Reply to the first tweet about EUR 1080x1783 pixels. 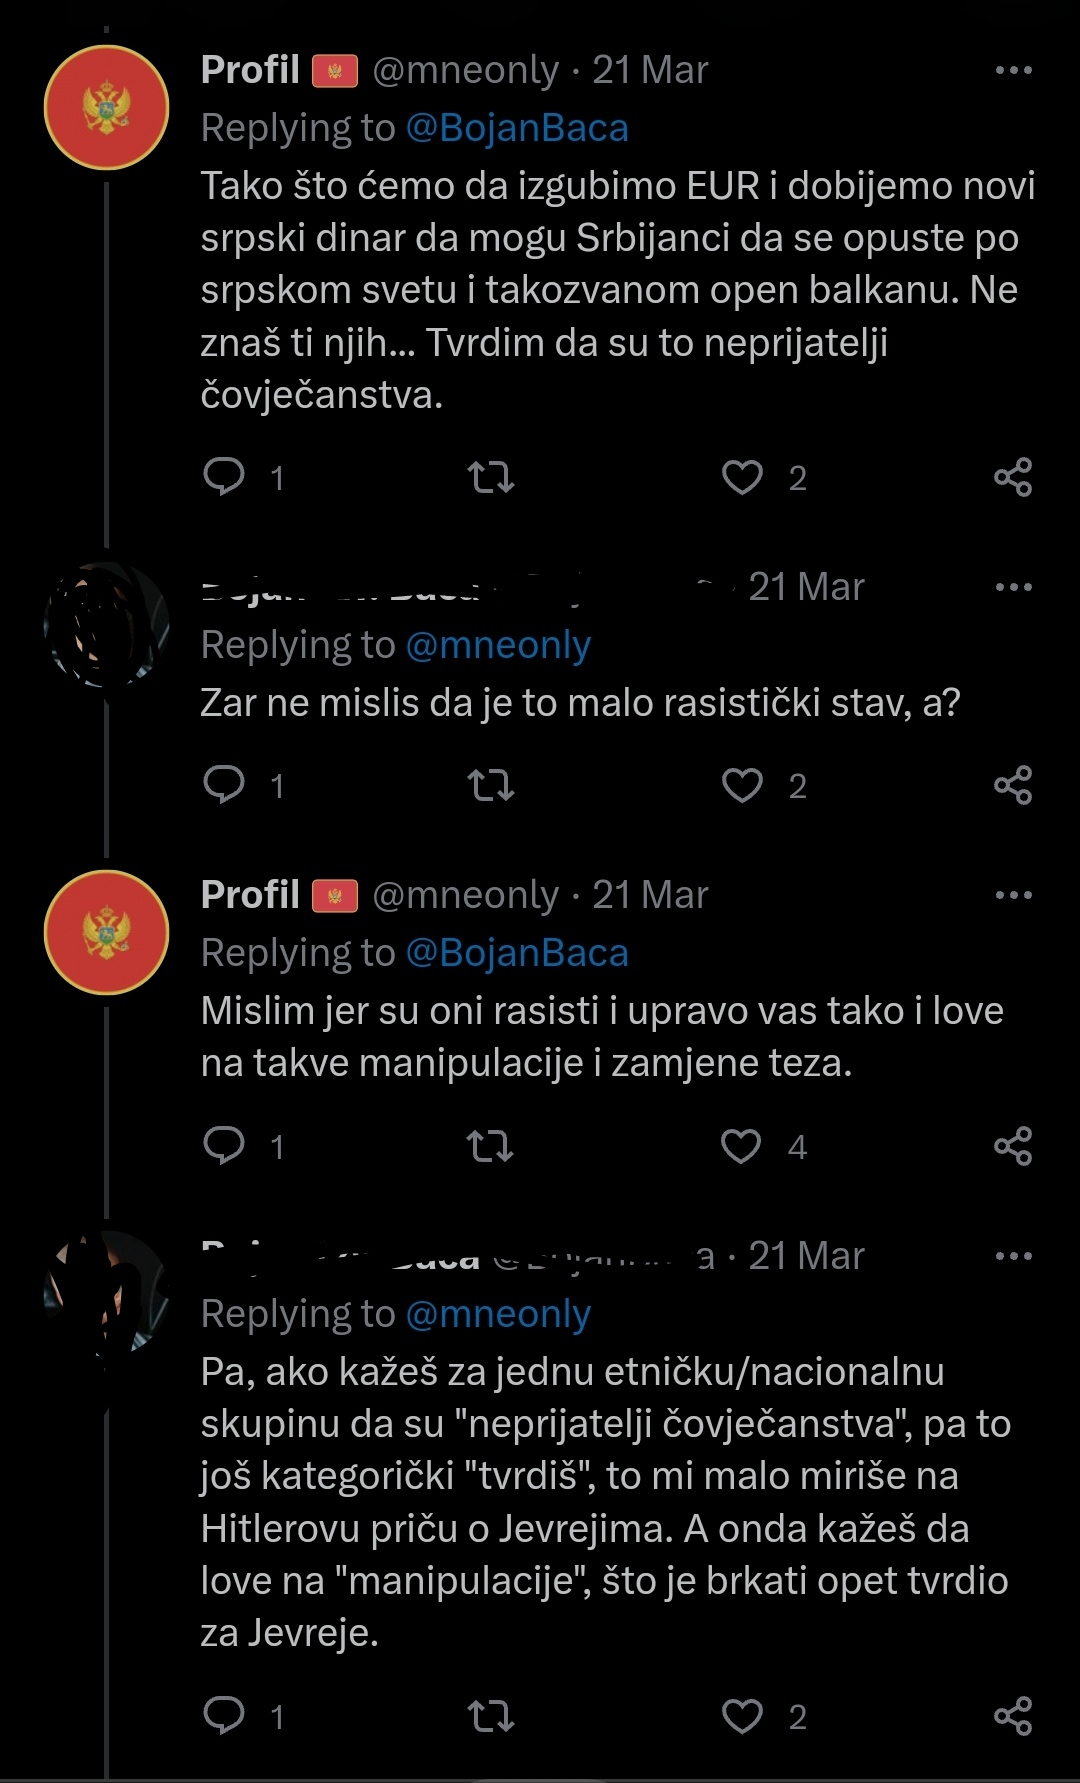224,477
